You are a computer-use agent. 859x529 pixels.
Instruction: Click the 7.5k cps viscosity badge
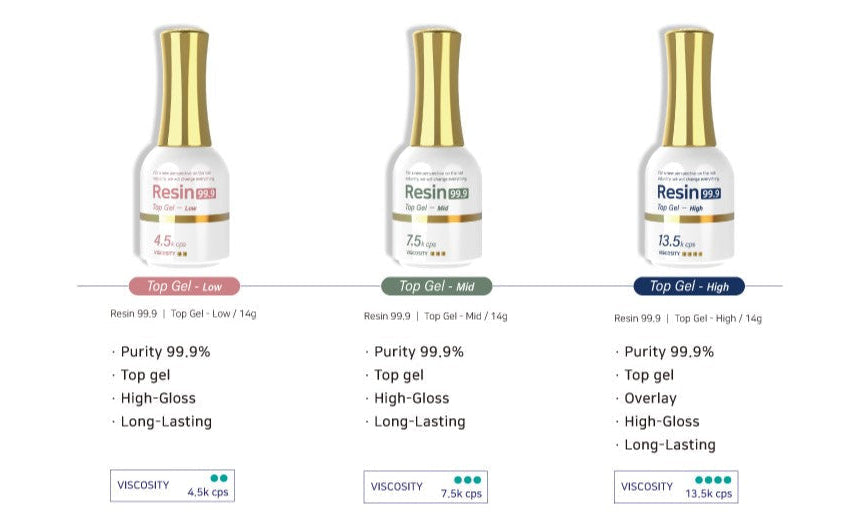[x=425, y=486]
